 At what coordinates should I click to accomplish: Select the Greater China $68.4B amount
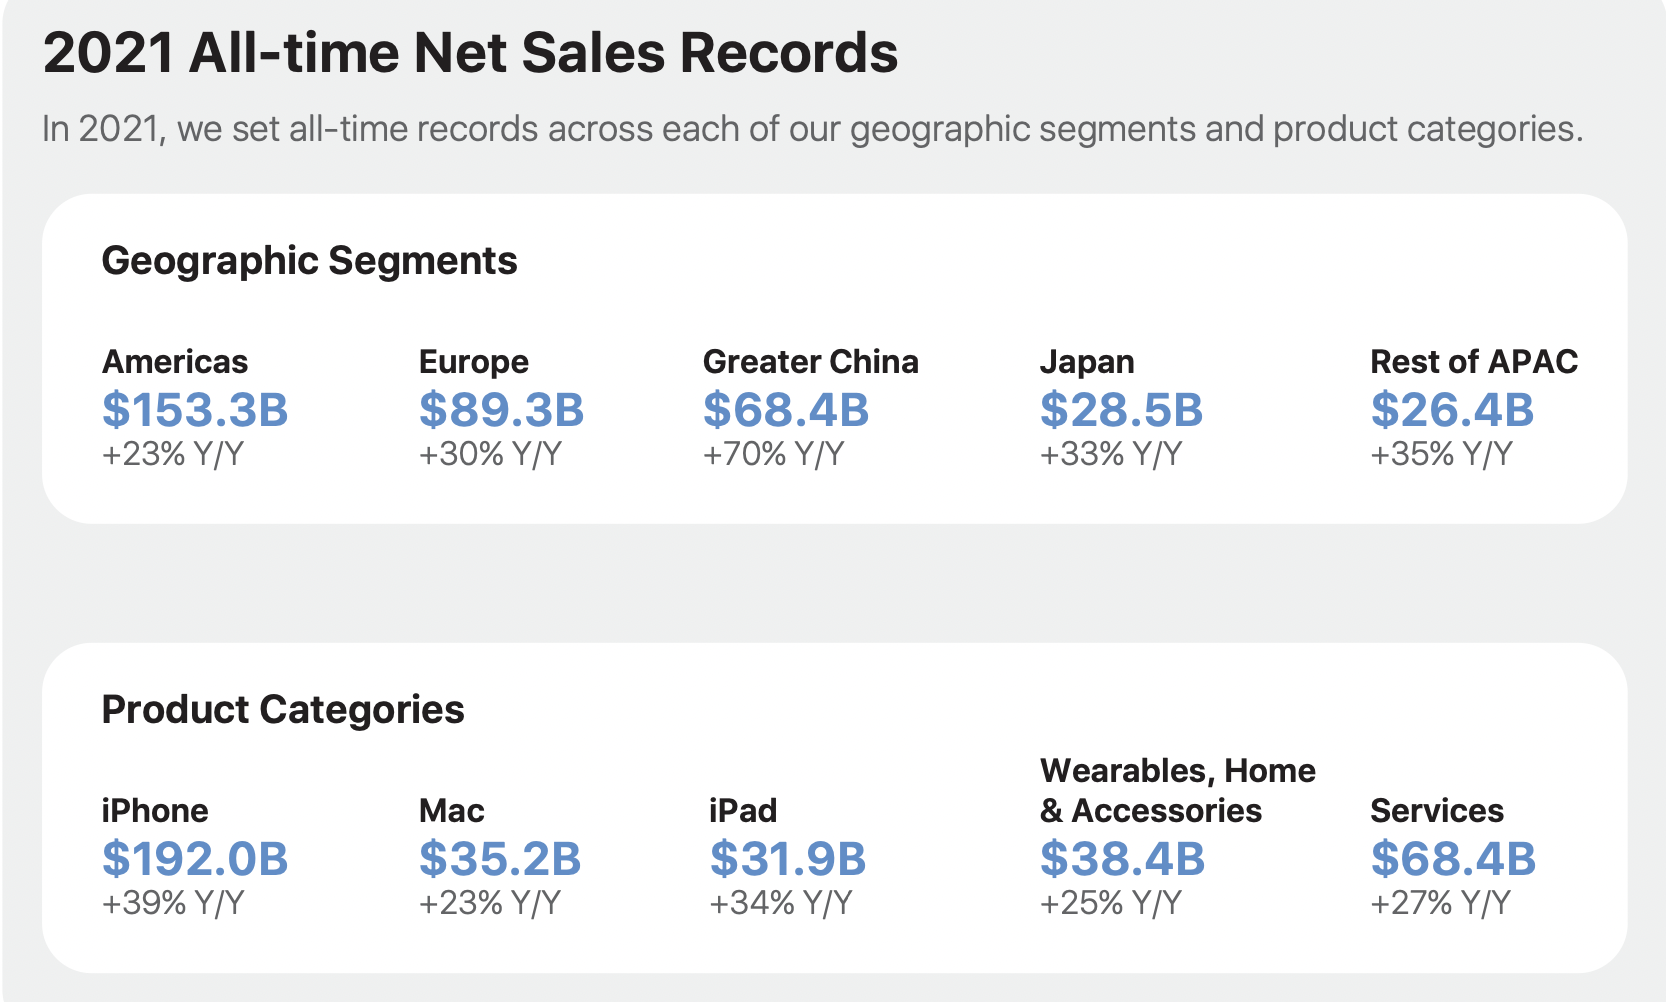tap(786, 410)
